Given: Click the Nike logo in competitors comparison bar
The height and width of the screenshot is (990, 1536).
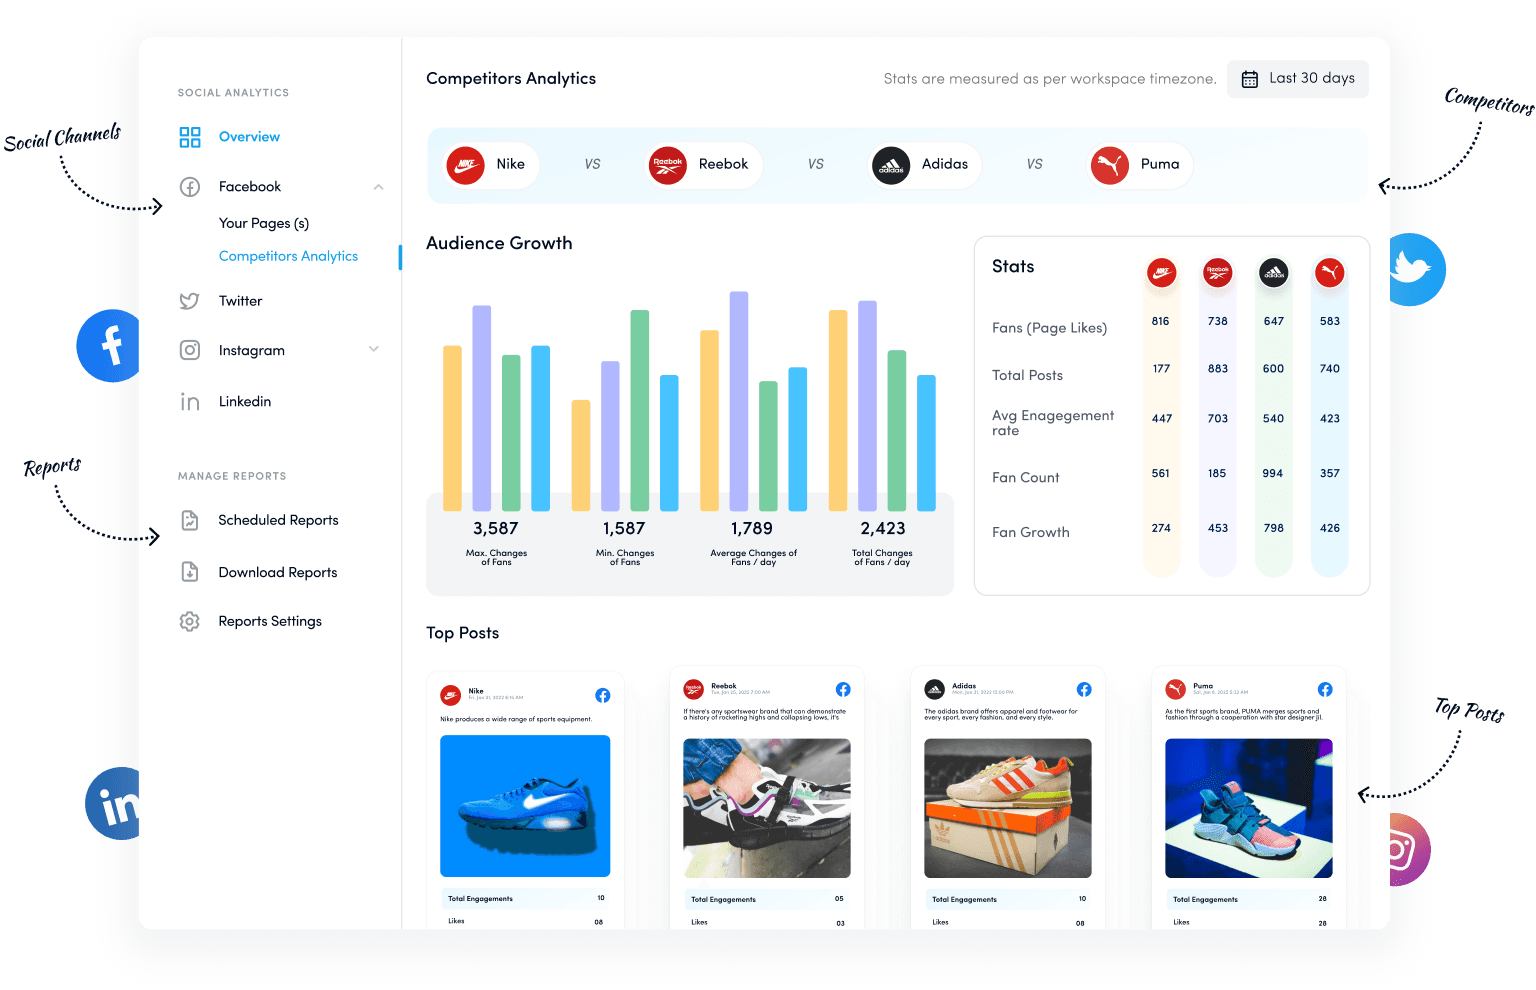Looking at the screenshot, I should (465, 165).
